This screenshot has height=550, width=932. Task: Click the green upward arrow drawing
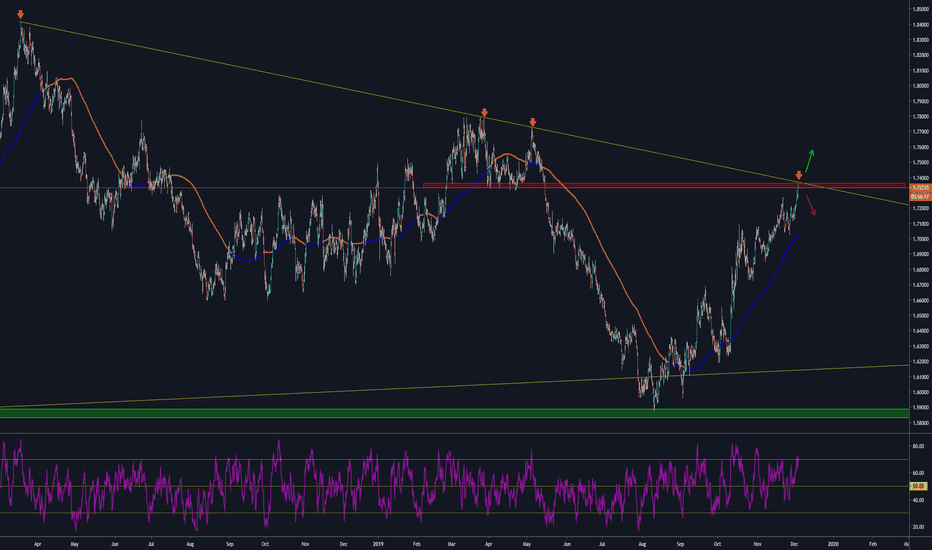[807, 161]
